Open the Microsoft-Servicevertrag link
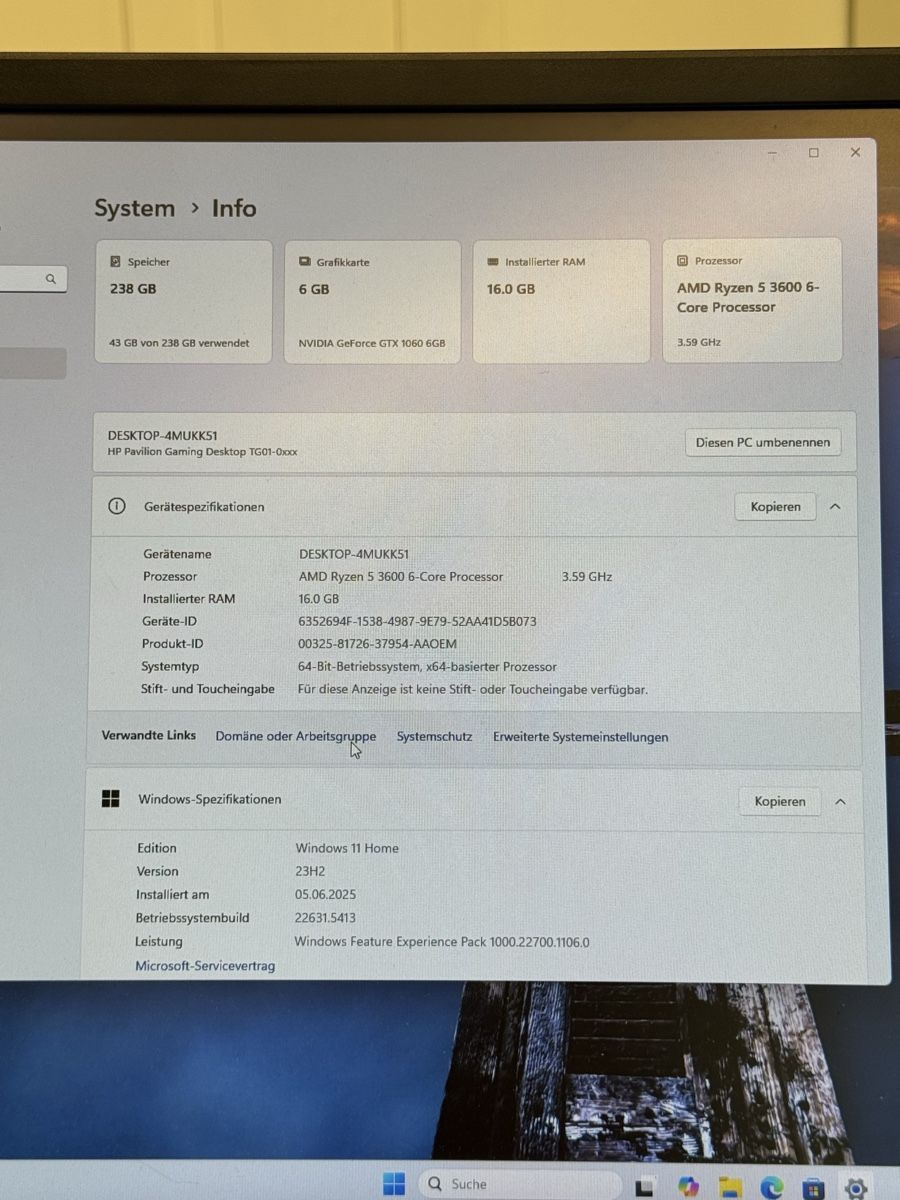 (205, 966)
